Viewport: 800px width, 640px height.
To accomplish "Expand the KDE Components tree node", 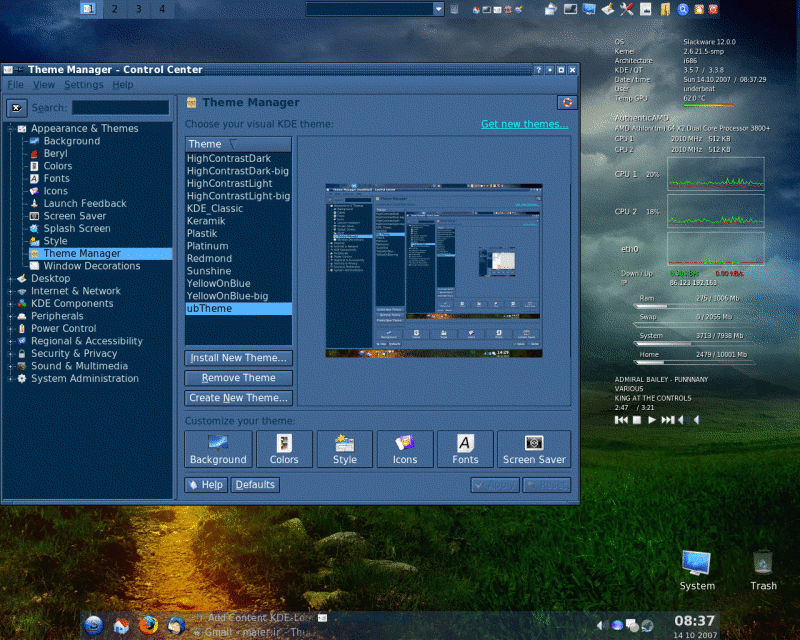I will pos(10,304).
